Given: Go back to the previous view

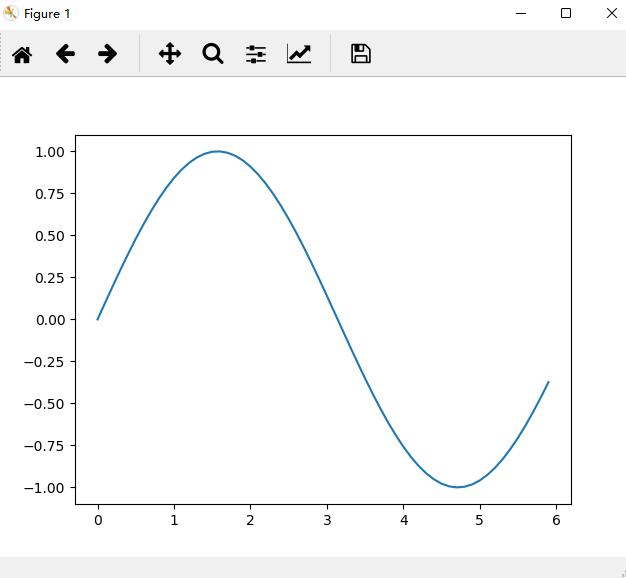Looking at the screenshot, I should (x=65, y=54).
